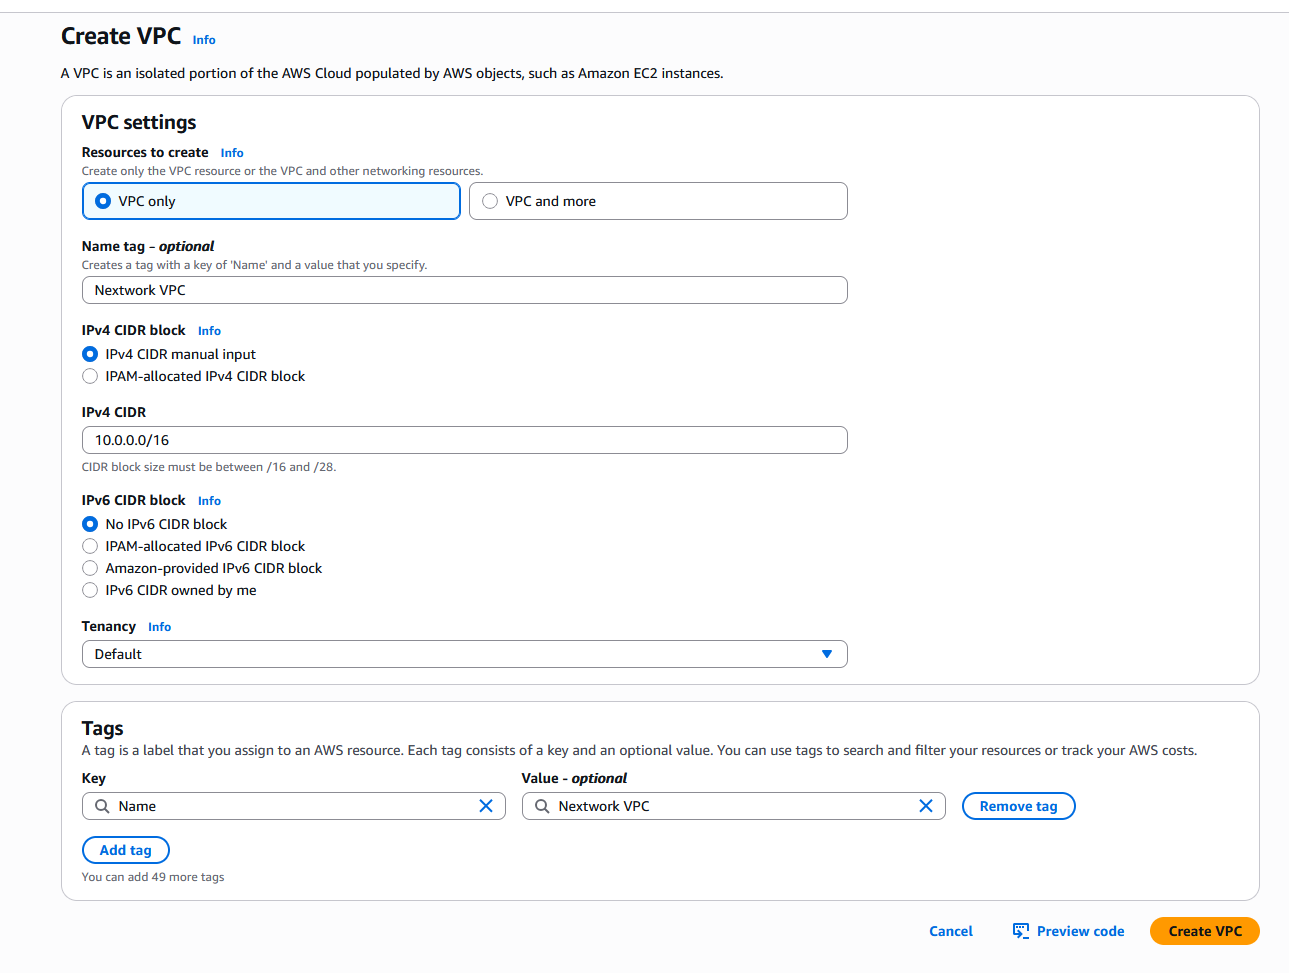Clear the tag value with X icon
The height and width of the screenshot is (973, 1289).
click(x=926, y=806)
